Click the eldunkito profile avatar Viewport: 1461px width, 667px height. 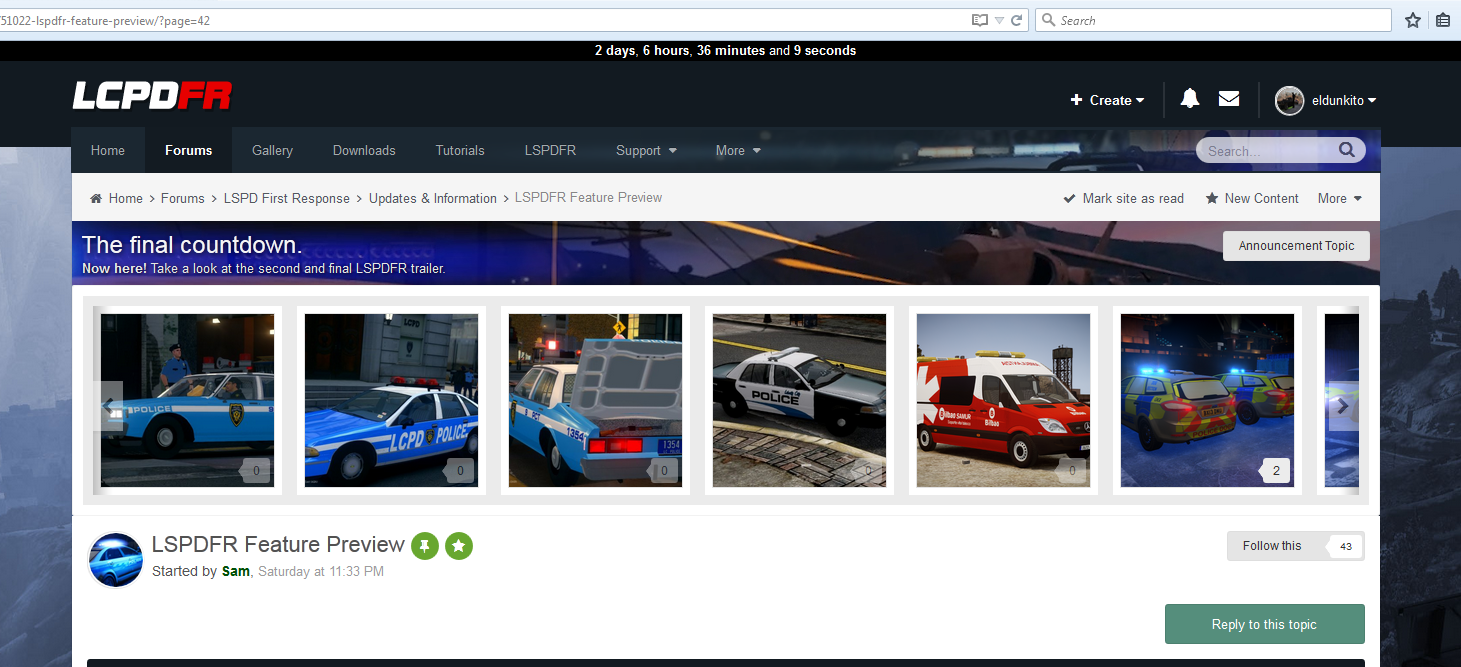click(1289, 100)
